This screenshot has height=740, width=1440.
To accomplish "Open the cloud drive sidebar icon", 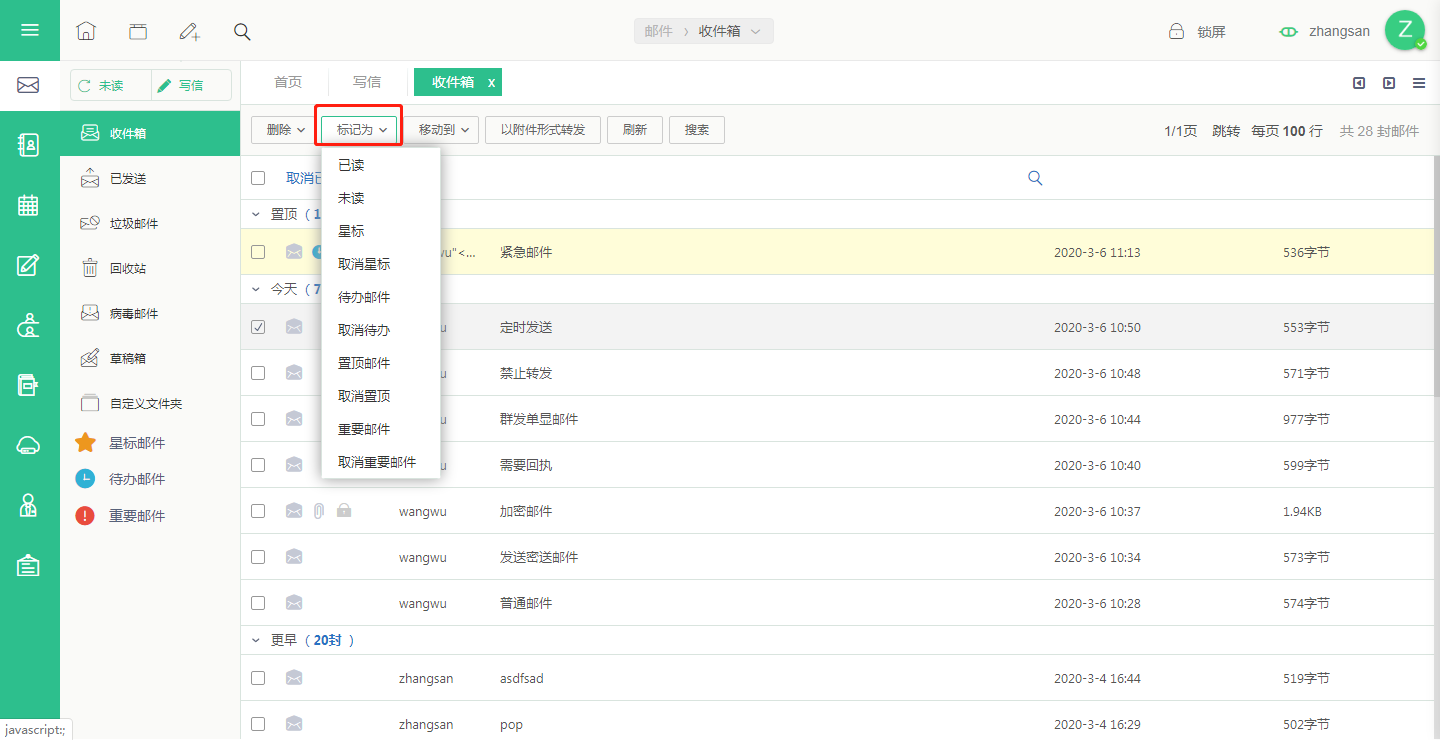I will (28, 446).
